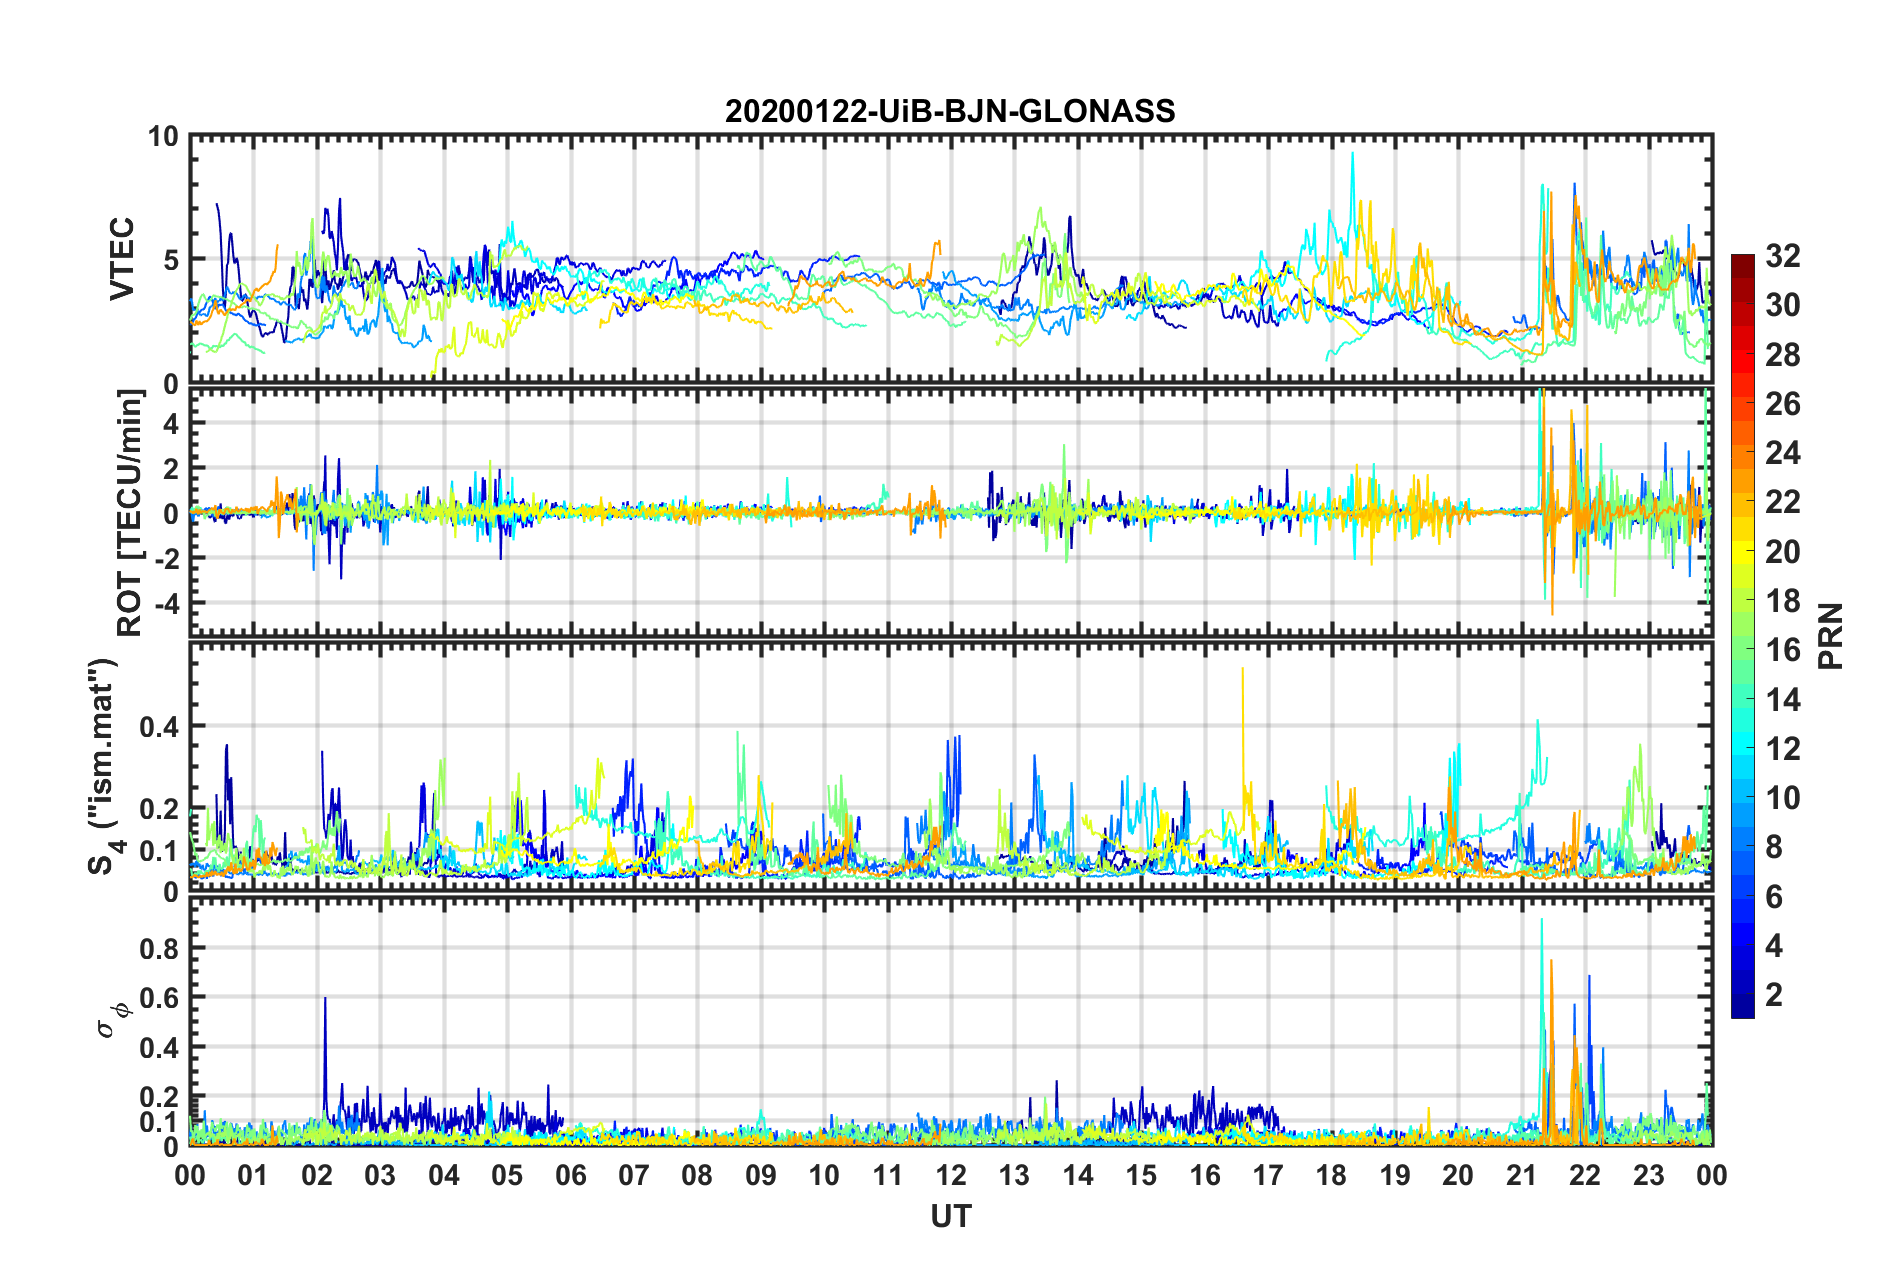Image resolution: width=1902 pixels, height=1272 pixels.
Task: Click inside the sigma-phi plot panel
Action: 951,1021
